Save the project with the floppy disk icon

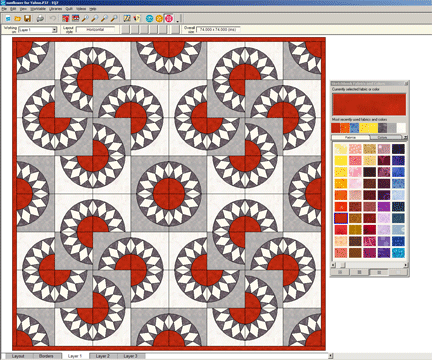point(27,19)
